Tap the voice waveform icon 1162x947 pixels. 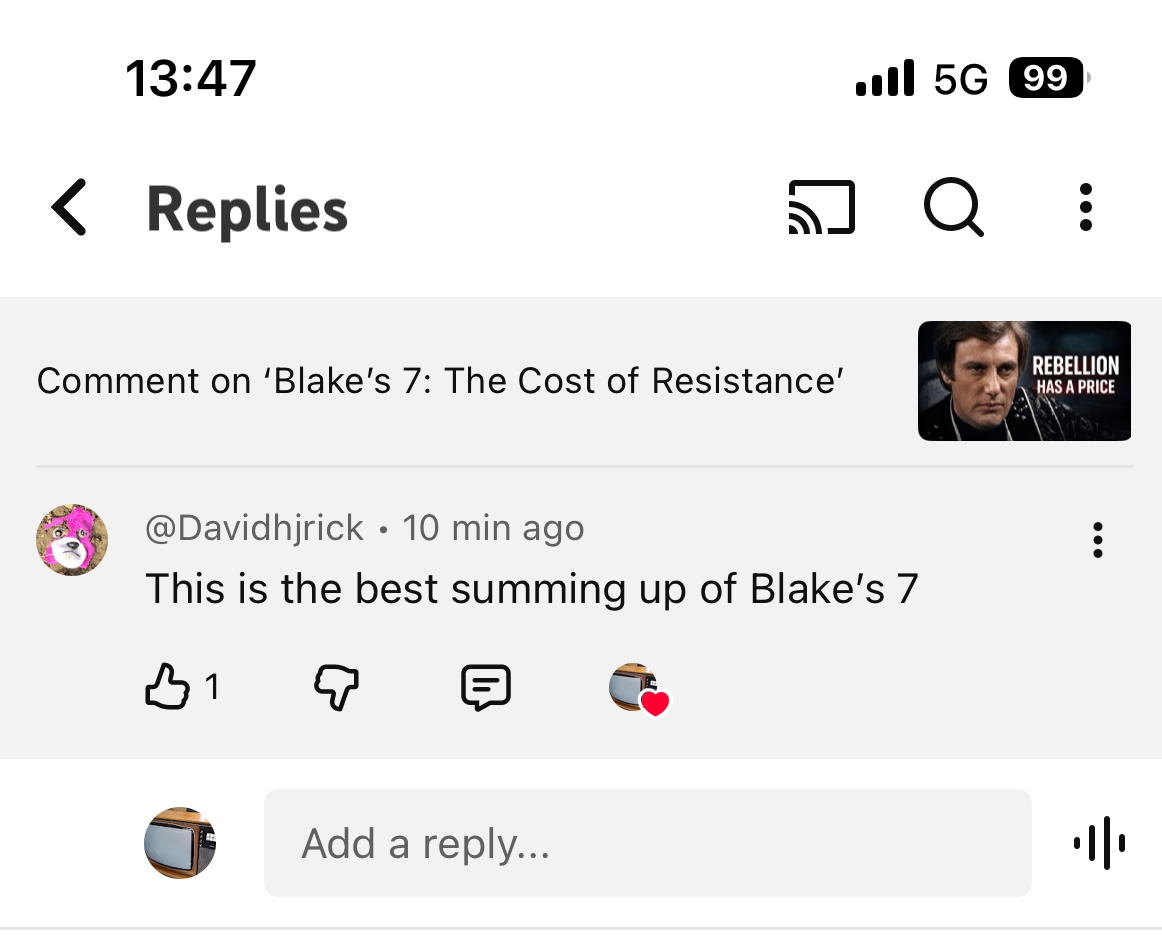[1099, 843]
